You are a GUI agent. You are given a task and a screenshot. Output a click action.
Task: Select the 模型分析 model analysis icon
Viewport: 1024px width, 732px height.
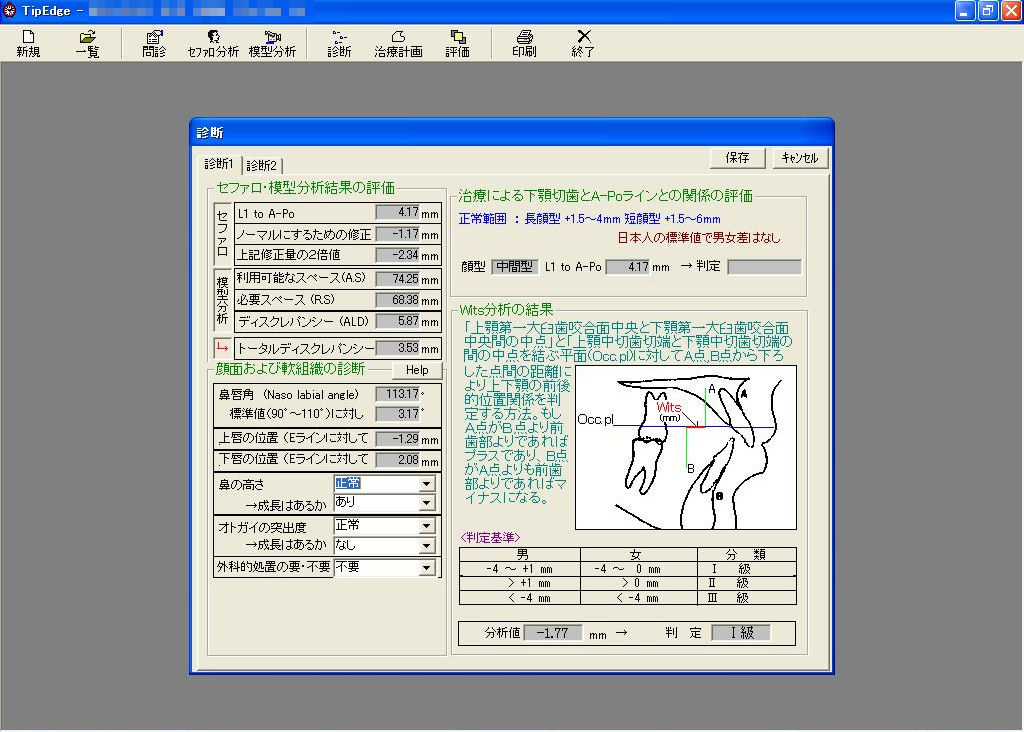coord(272,43)
